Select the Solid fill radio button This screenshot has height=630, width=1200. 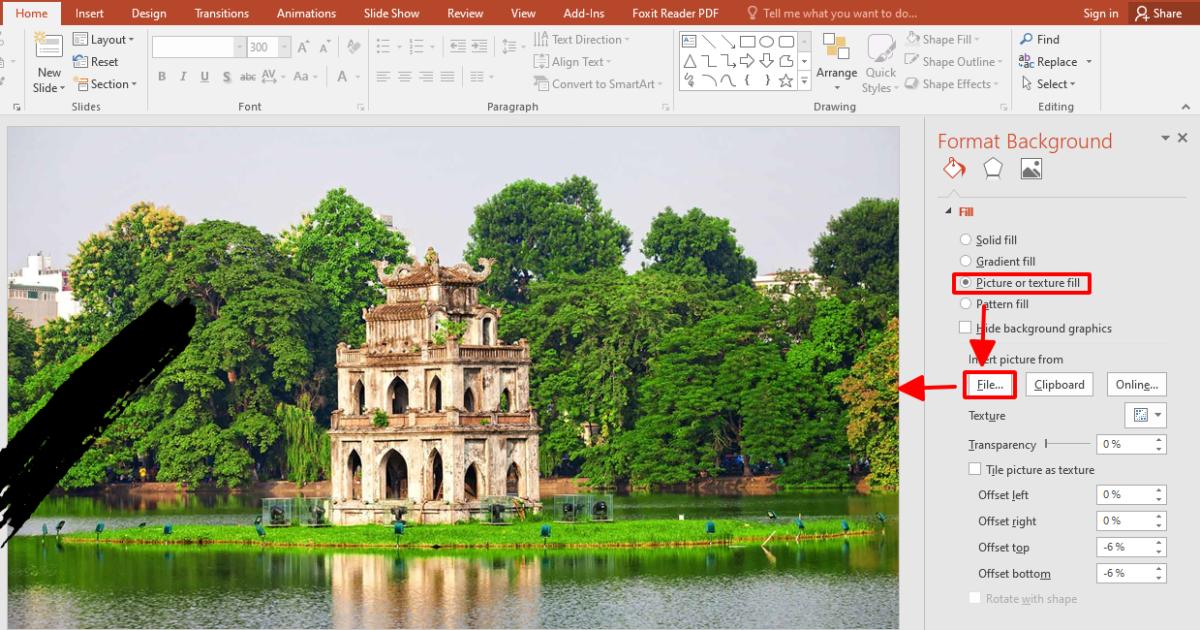point(966,239)
